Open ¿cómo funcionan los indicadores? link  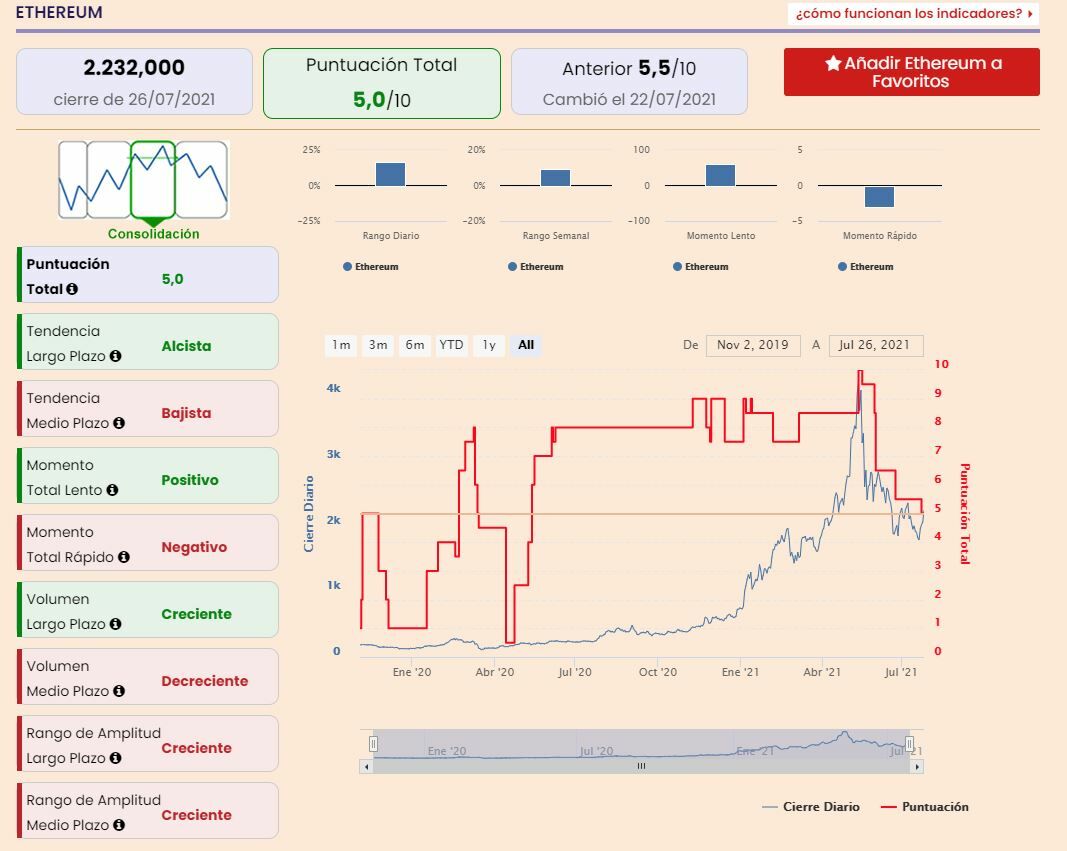(x=913, y=14)
